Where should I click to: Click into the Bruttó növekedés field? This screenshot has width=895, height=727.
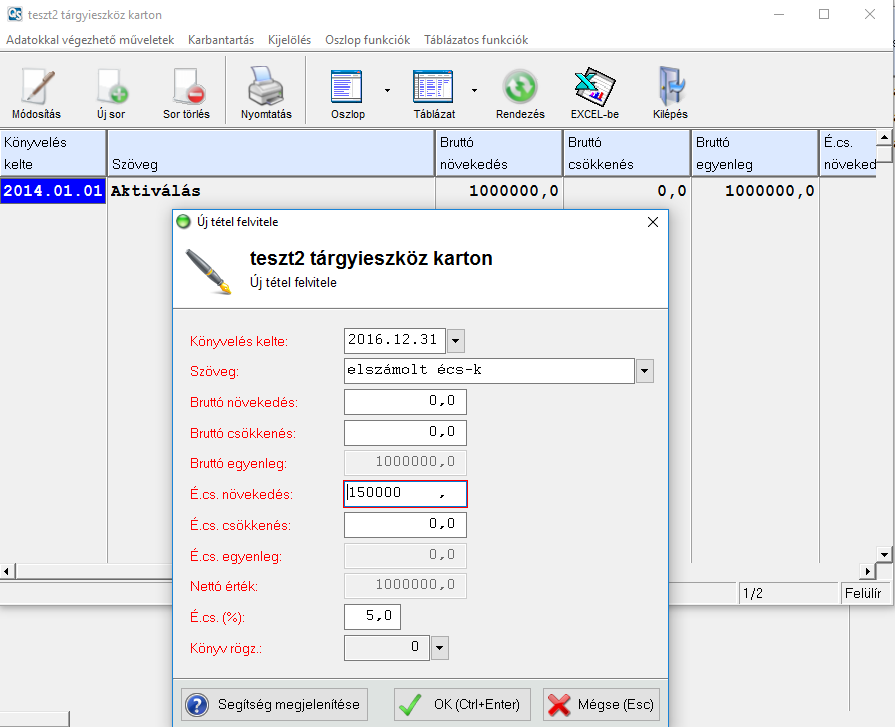click(x=405, y=402)
